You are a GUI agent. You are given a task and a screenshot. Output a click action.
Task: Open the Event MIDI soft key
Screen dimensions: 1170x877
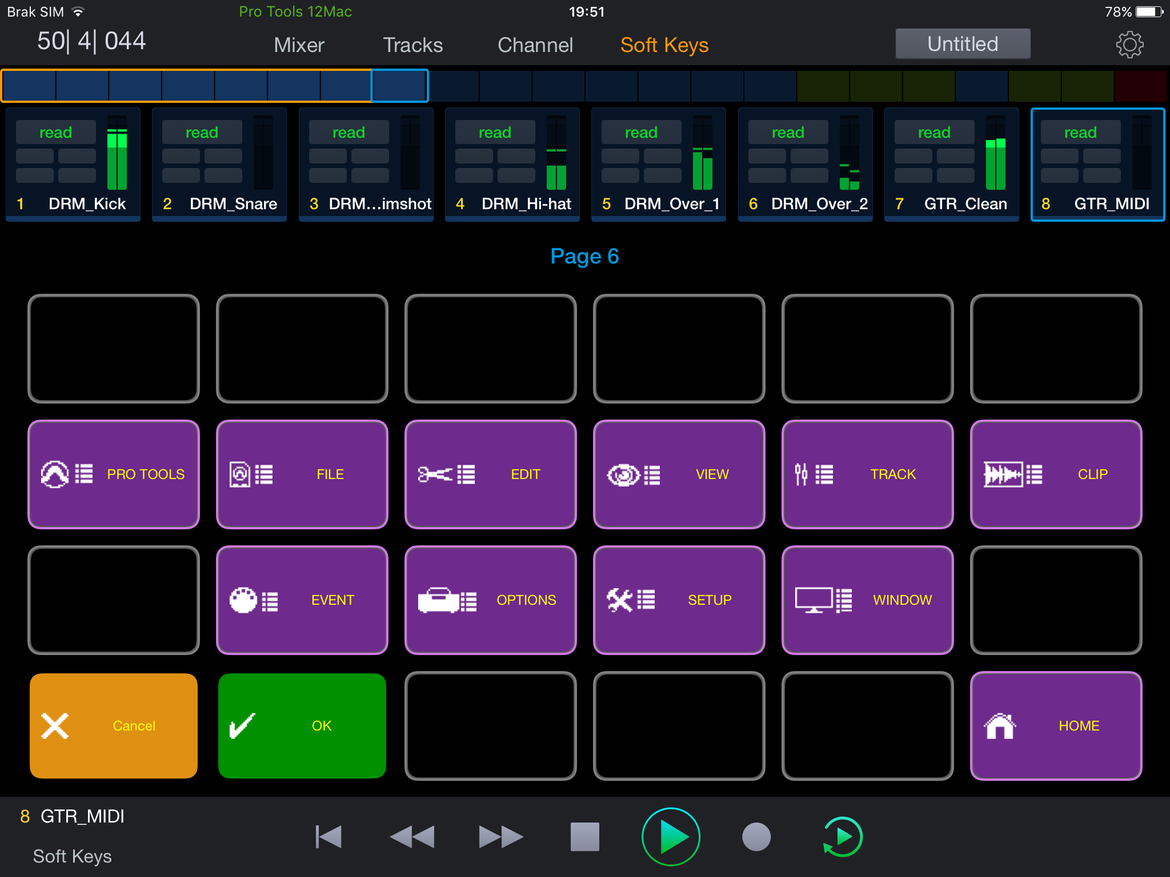point(301,600)
